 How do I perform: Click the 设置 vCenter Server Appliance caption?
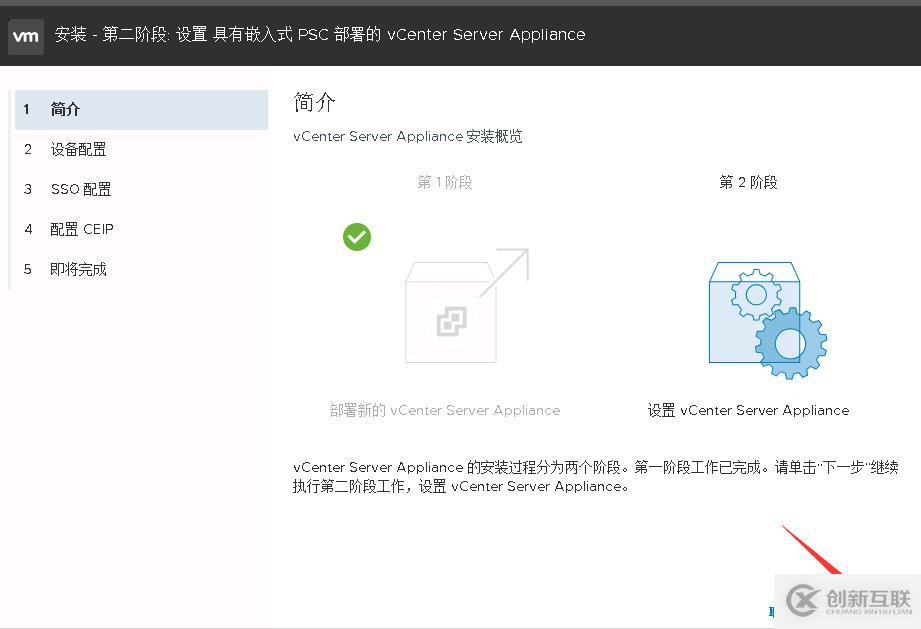coord(748,410)
